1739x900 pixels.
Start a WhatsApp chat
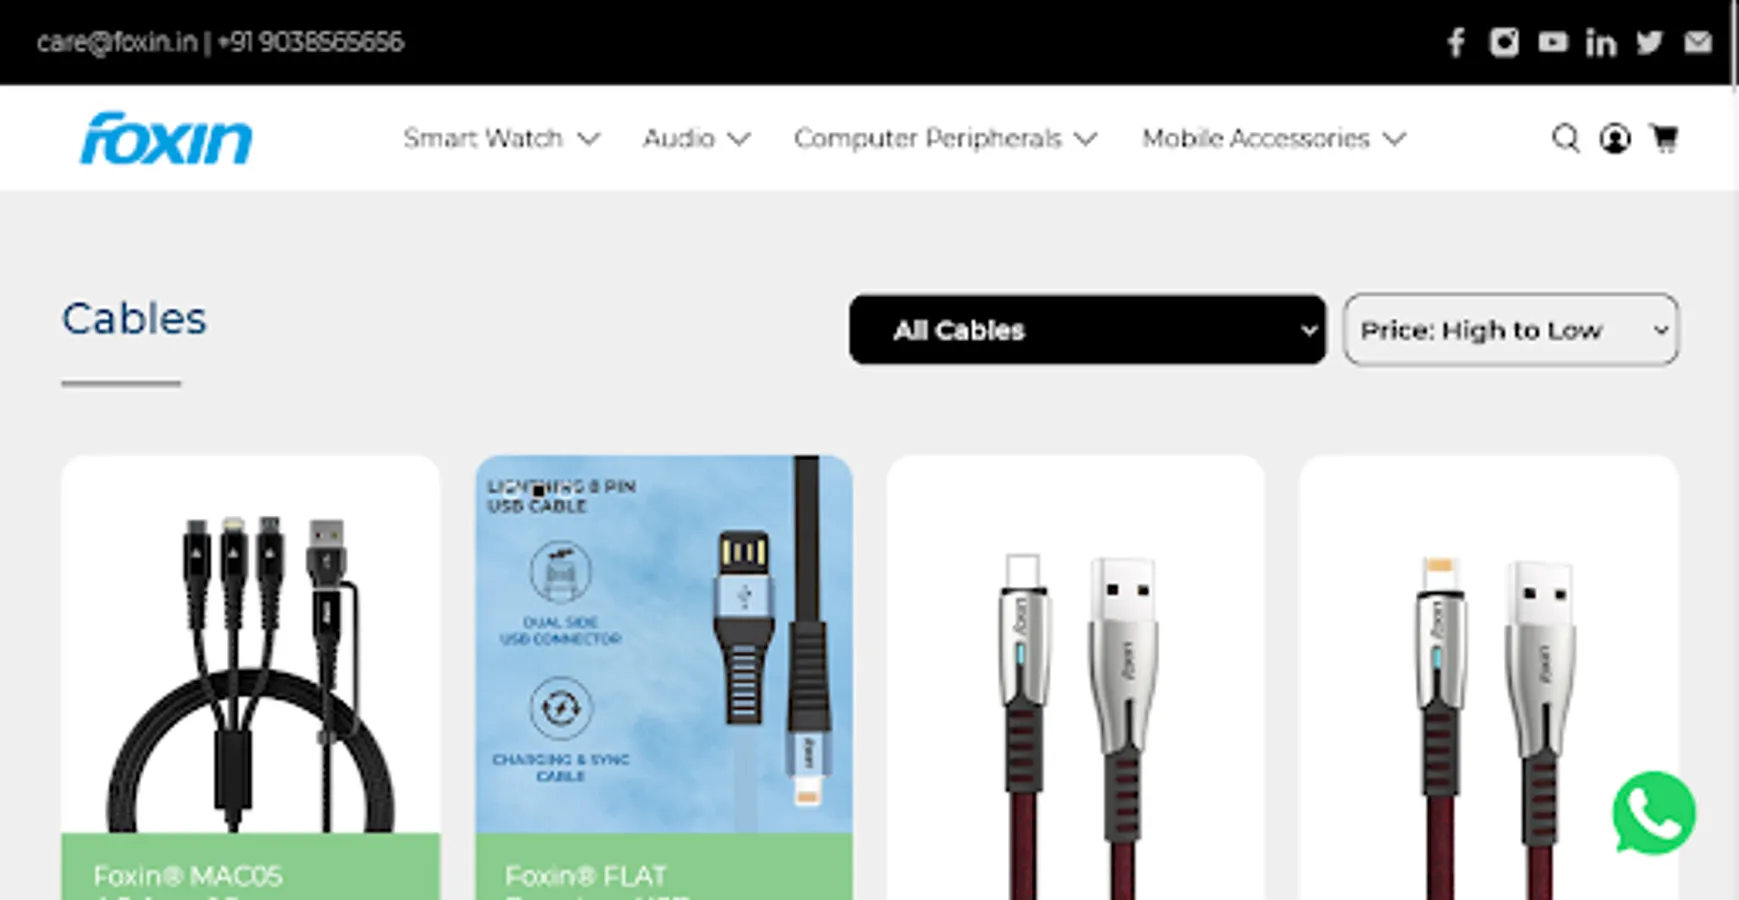click(1654, 813)
